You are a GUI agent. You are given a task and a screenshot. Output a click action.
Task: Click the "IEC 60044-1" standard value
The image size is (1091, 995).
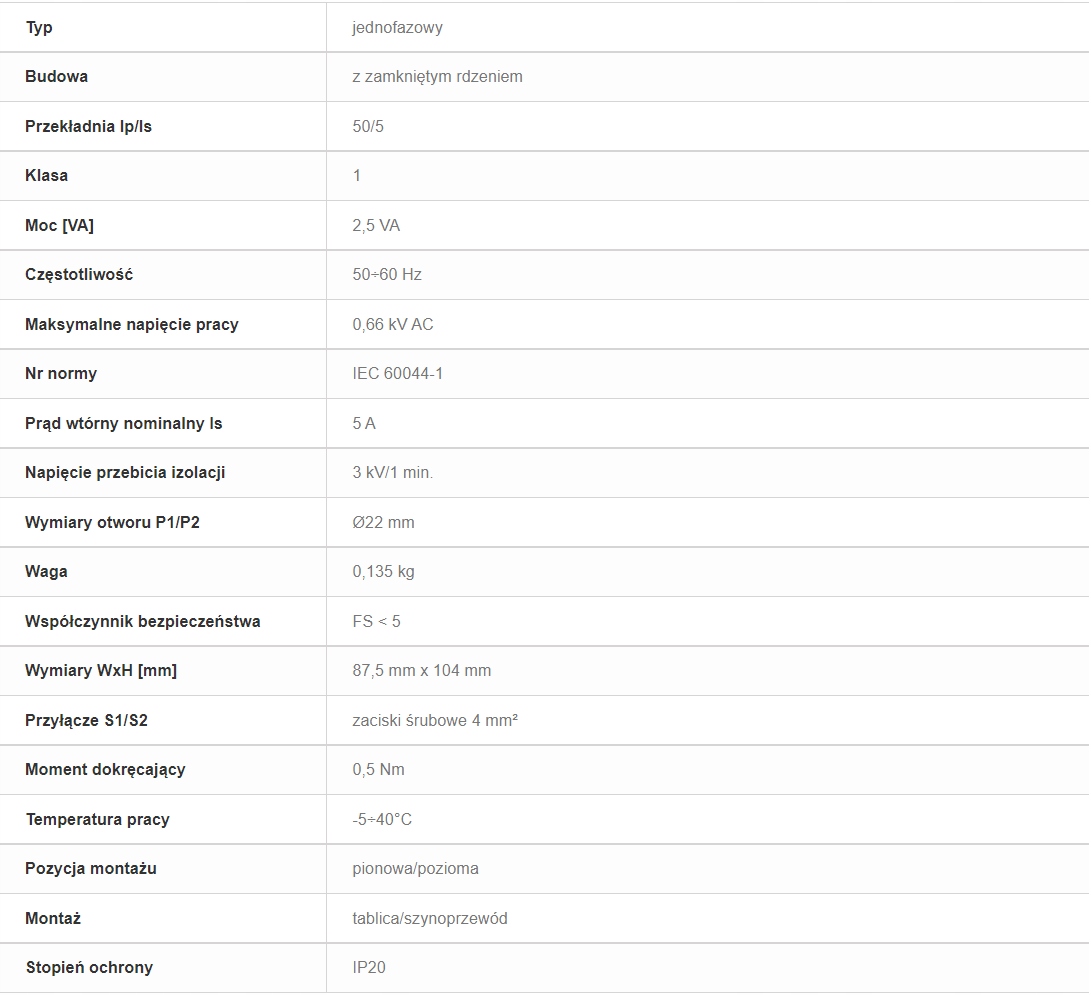398,373
